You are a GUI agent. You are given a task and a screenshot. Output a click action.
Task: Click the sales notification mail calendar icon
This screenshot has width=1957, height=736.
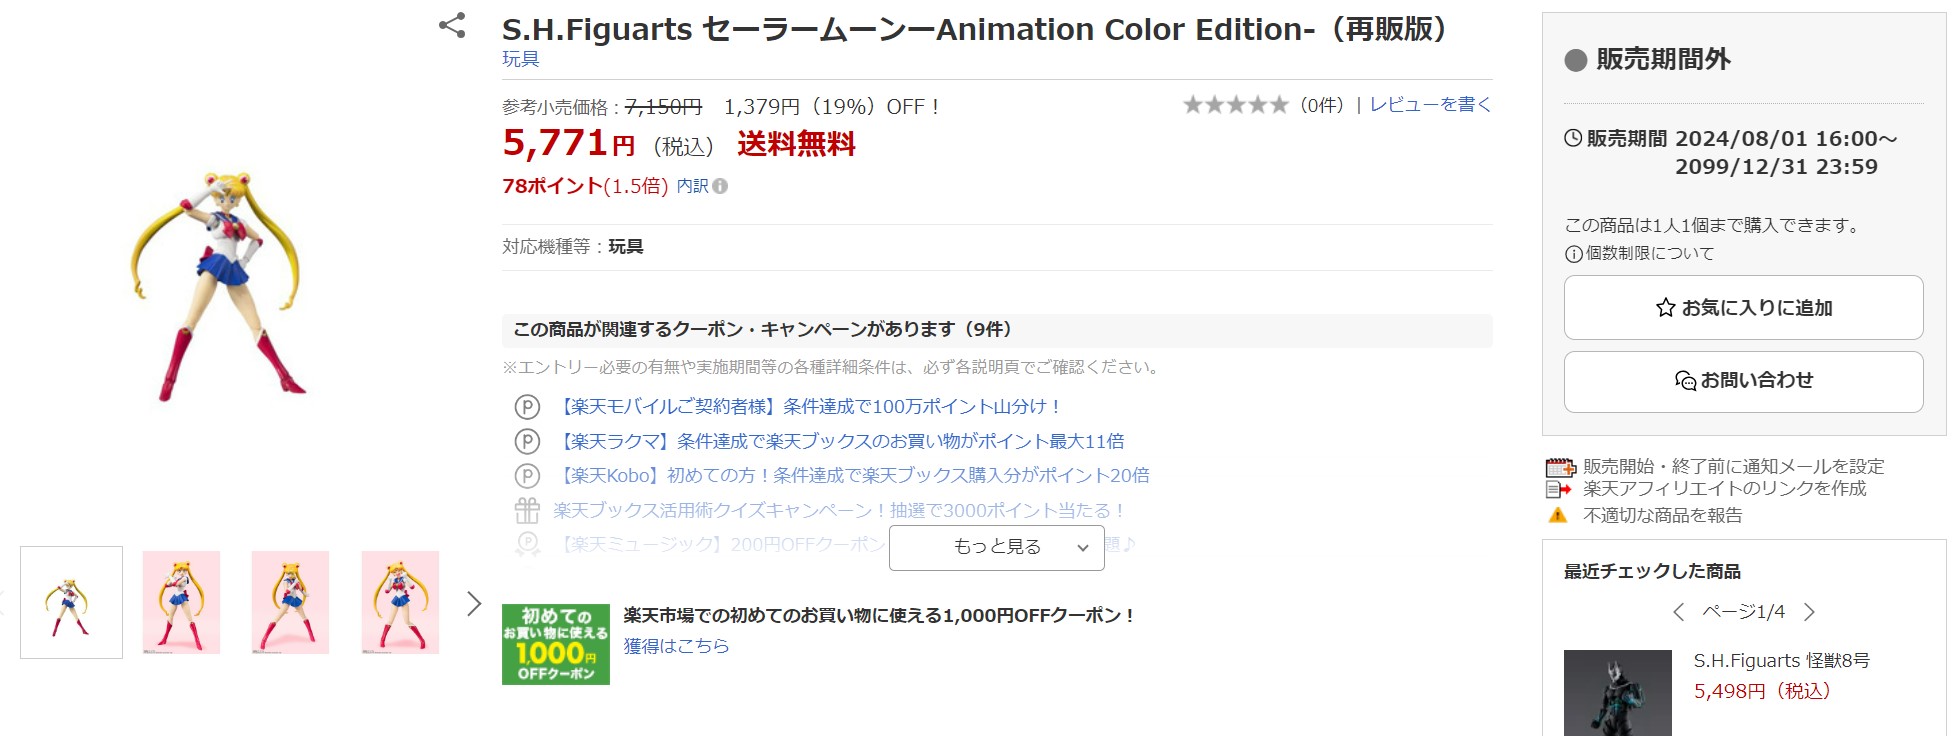coord(1560,467)
